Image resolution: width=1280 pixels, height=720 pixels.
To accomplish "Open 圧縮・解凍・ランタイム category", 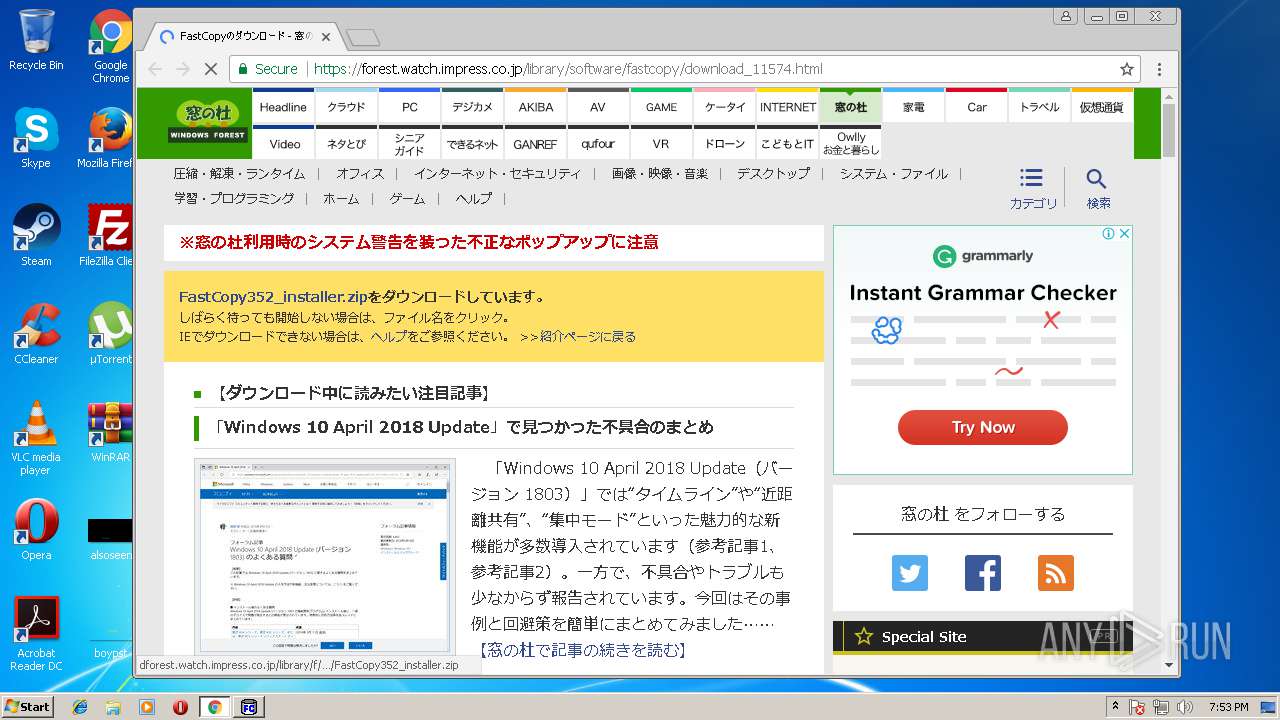I will pos(239,173).
